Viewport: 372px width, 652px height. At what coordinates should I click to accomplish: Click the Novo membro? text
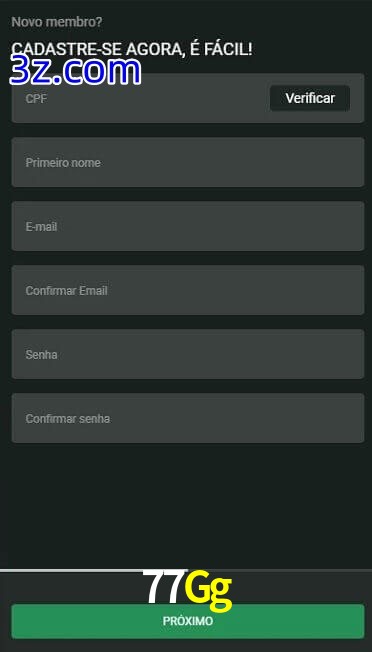coord(57,22)
